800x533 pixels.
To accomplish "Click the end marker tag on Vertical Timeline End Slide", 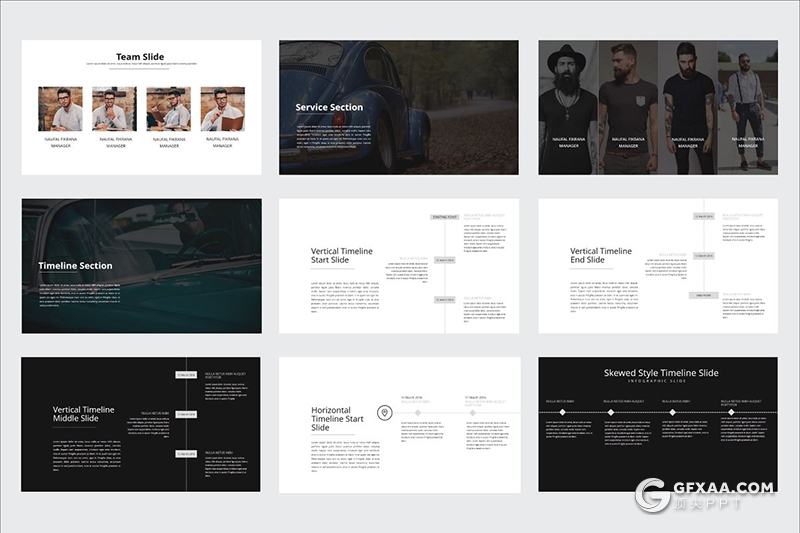I will coord(703,295).
